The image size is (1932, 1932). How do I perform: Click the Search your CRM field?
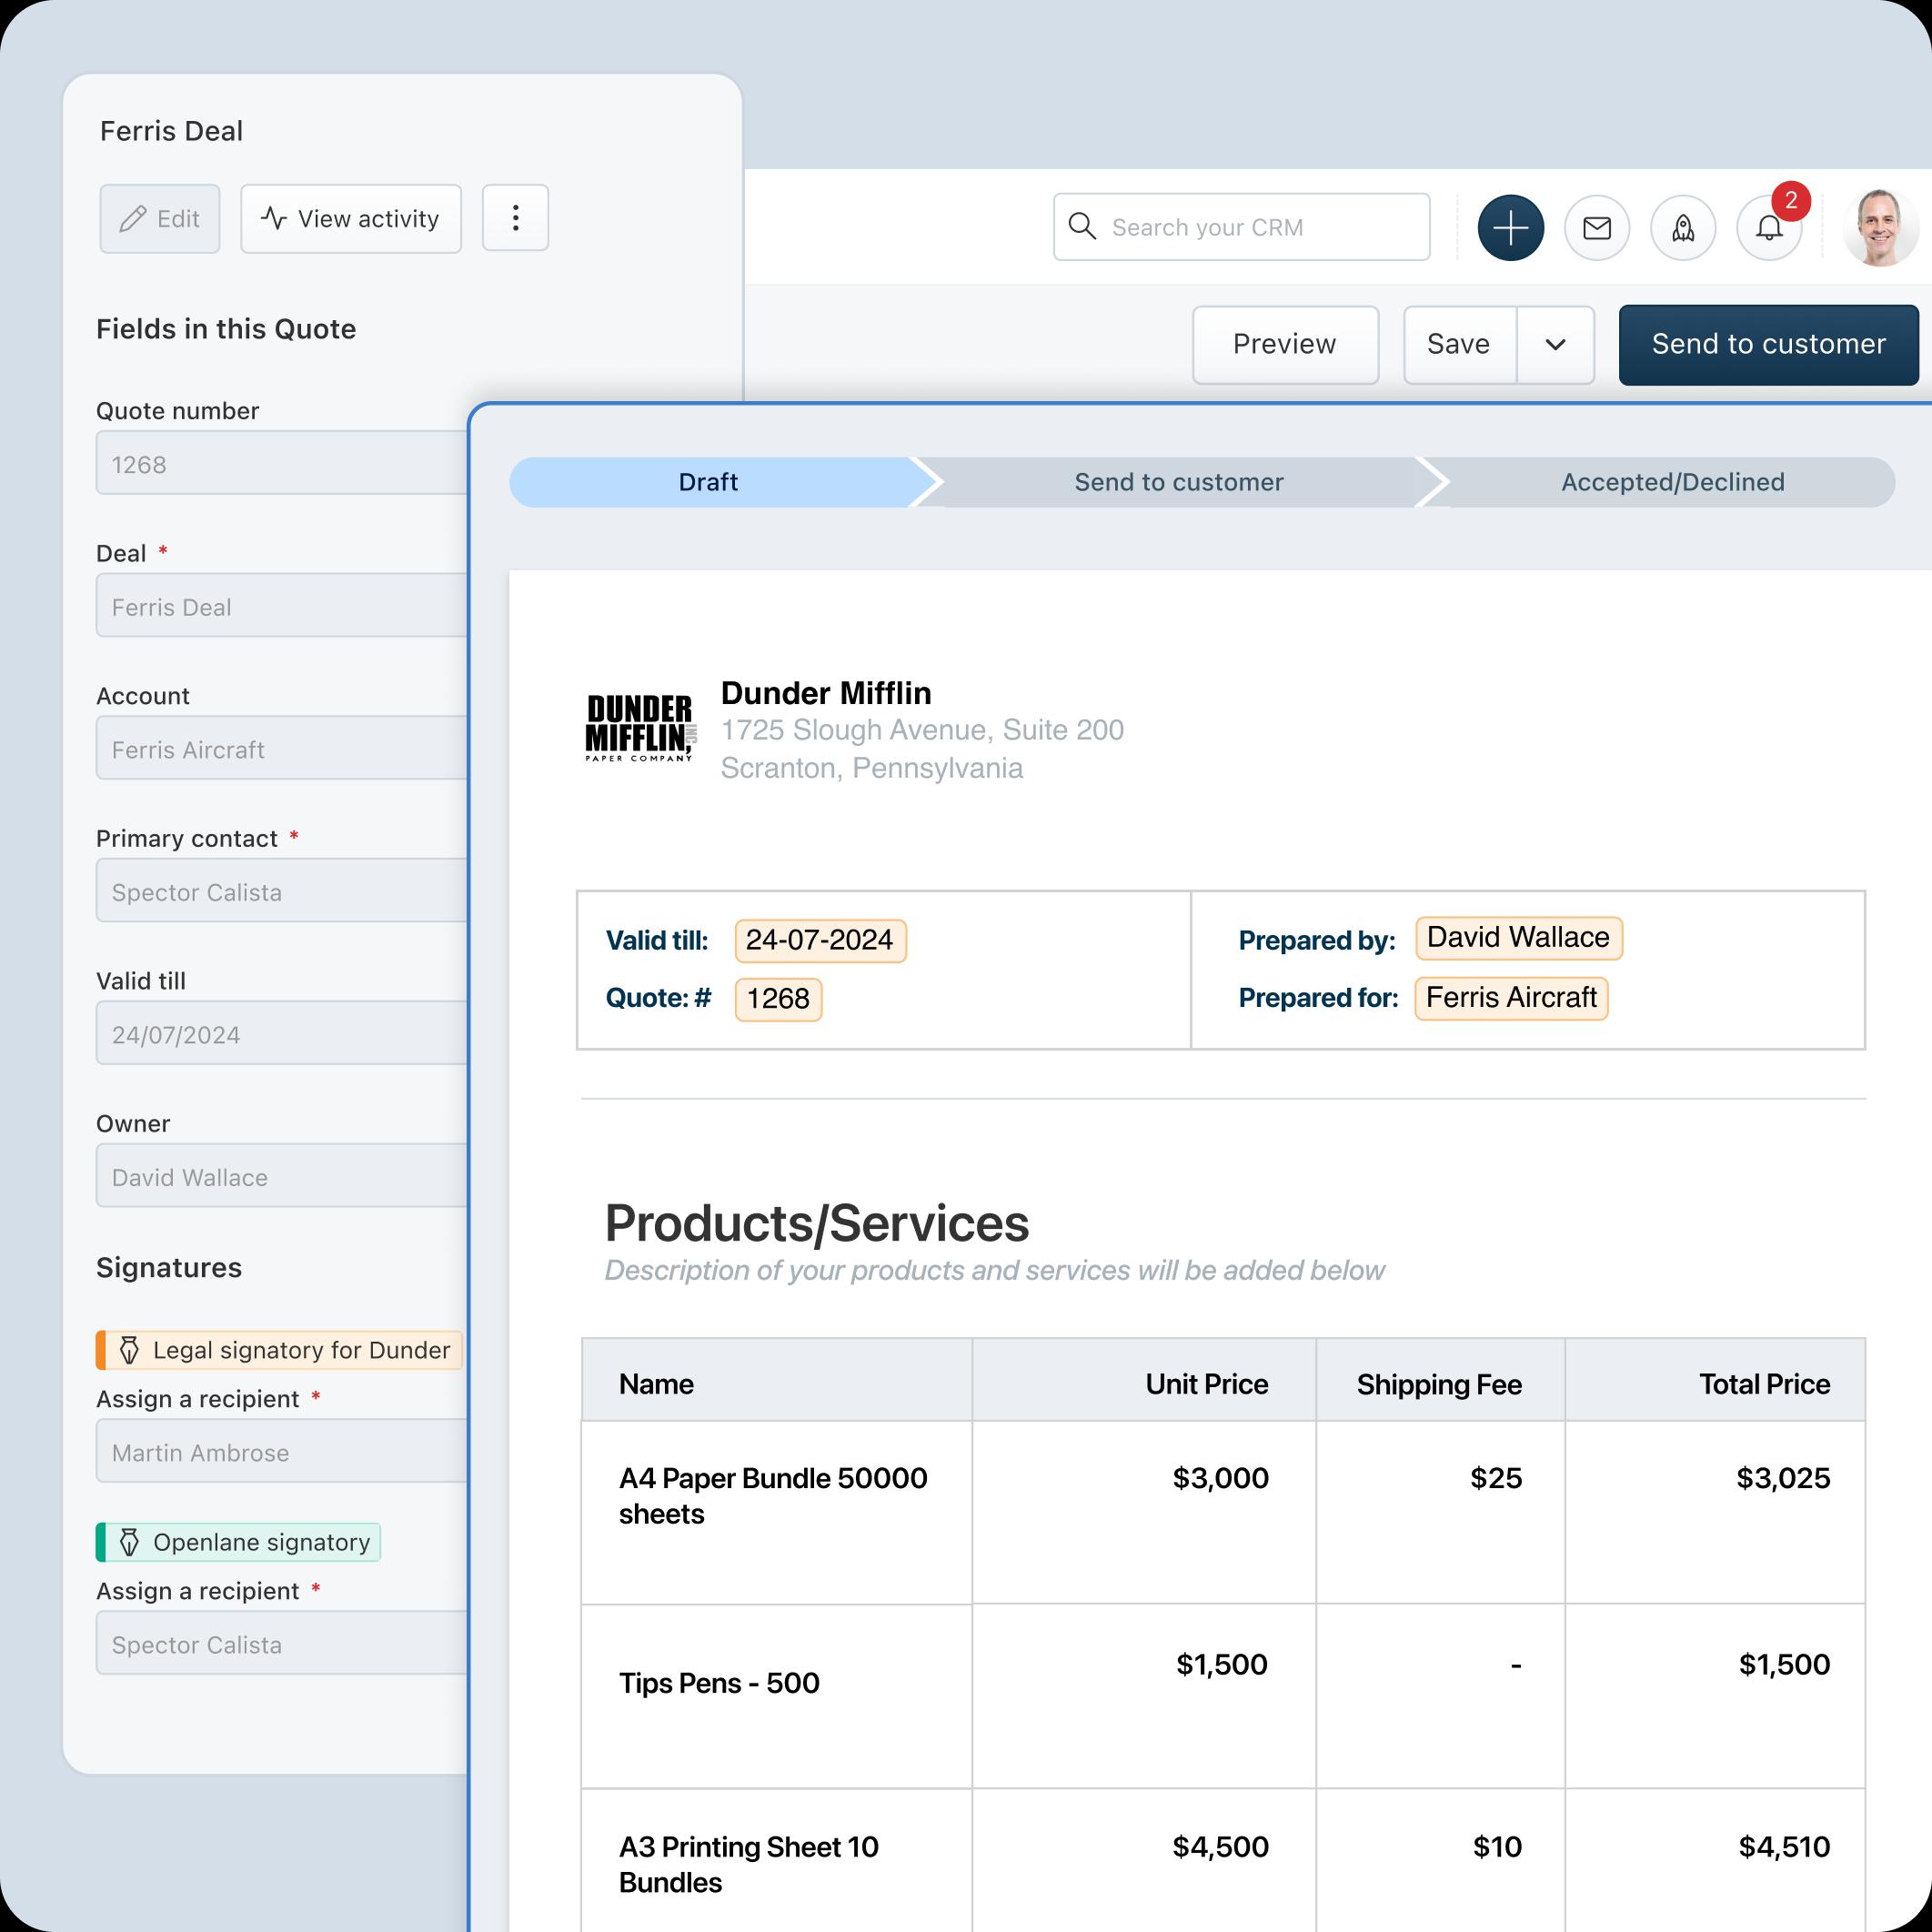tap(1241, 227)
